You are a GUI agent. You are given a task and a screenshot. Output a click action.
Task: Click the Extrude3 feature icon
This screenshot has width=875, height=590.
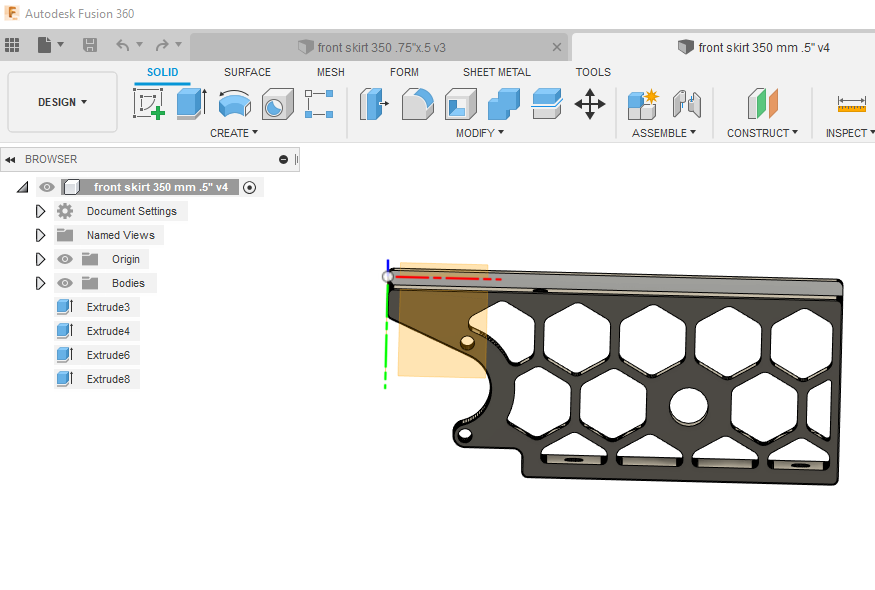pos(65,307)
